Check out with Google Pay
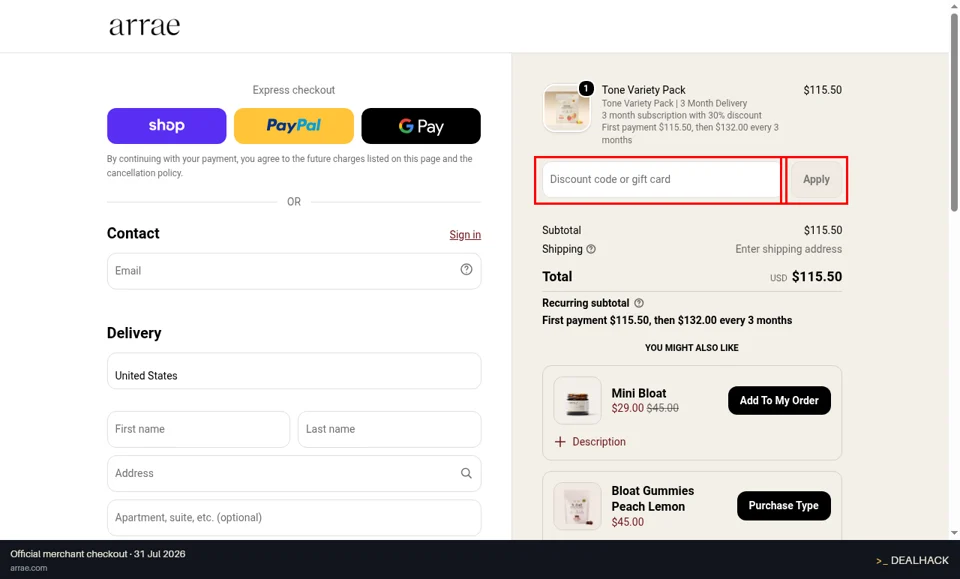 pyautogui.click(x=421, y=126)
